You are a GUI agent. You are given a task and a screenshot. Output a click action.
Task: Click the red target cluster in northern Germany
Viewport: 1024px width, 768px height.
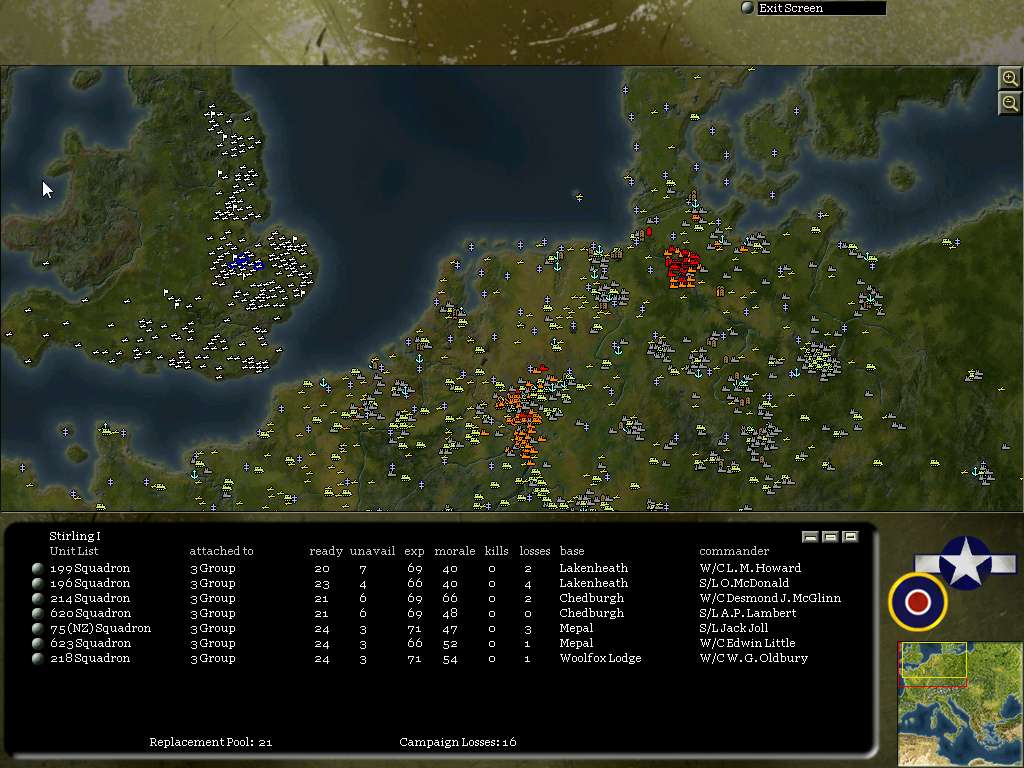[682, 266]
